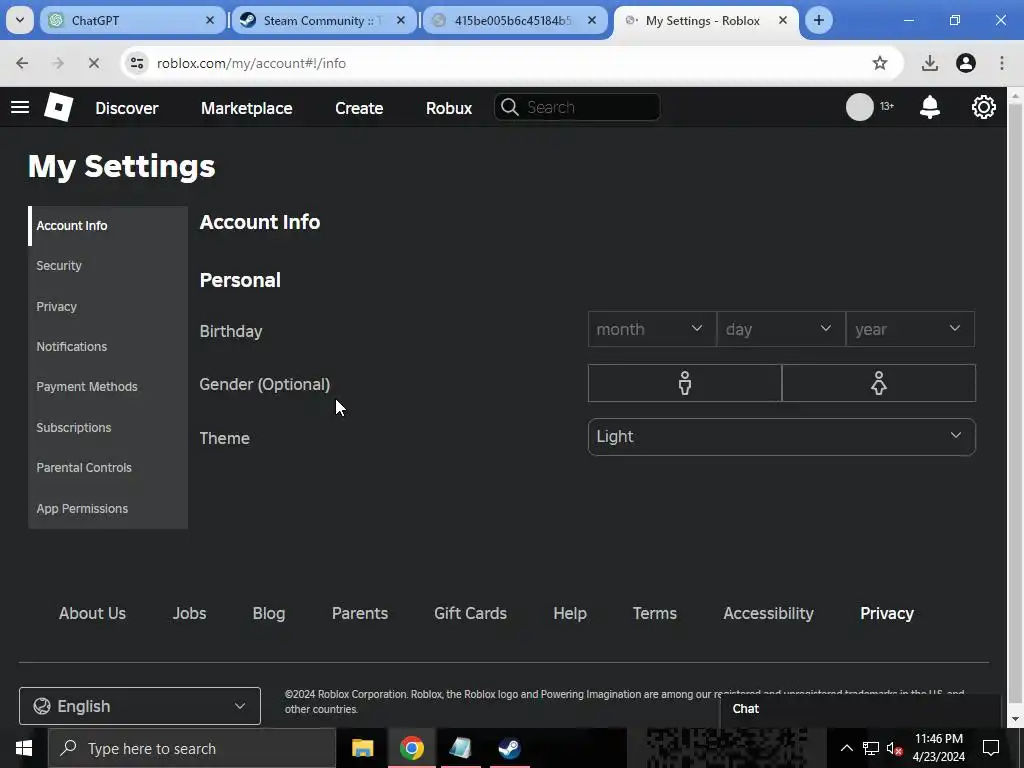The height and width of the screenshot is (768, 1024).
Task: Follow the Jobs footer link
Action: point(189,613)
